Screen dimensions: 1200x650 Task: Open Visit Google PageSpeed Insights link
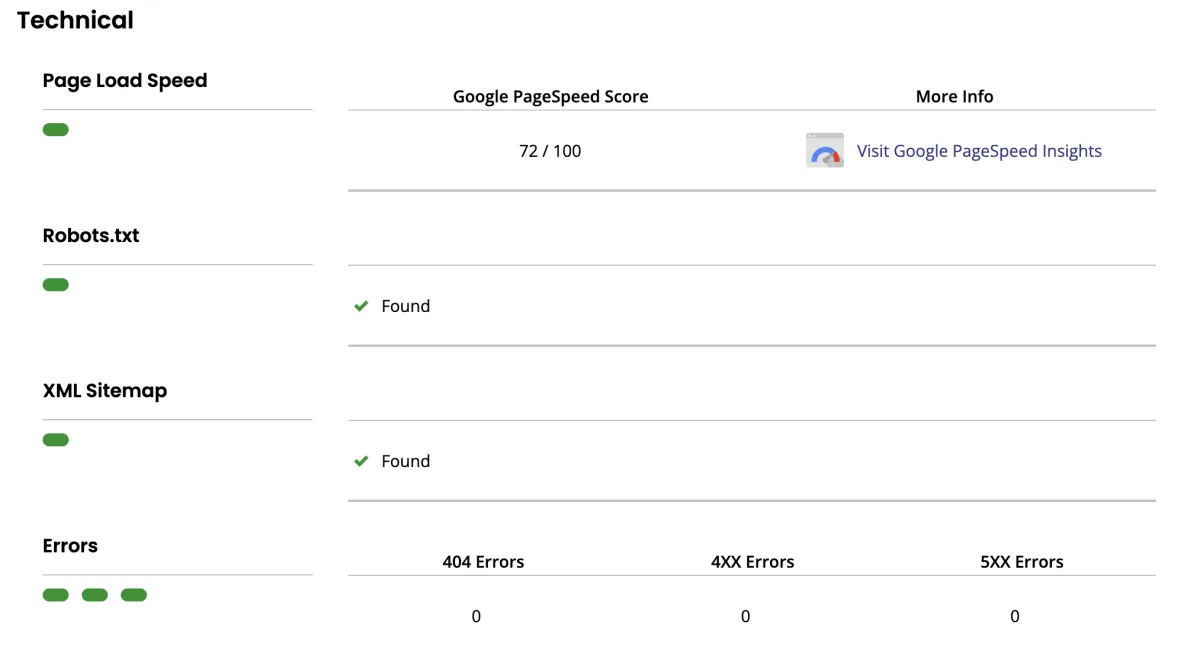click(979, 151)
